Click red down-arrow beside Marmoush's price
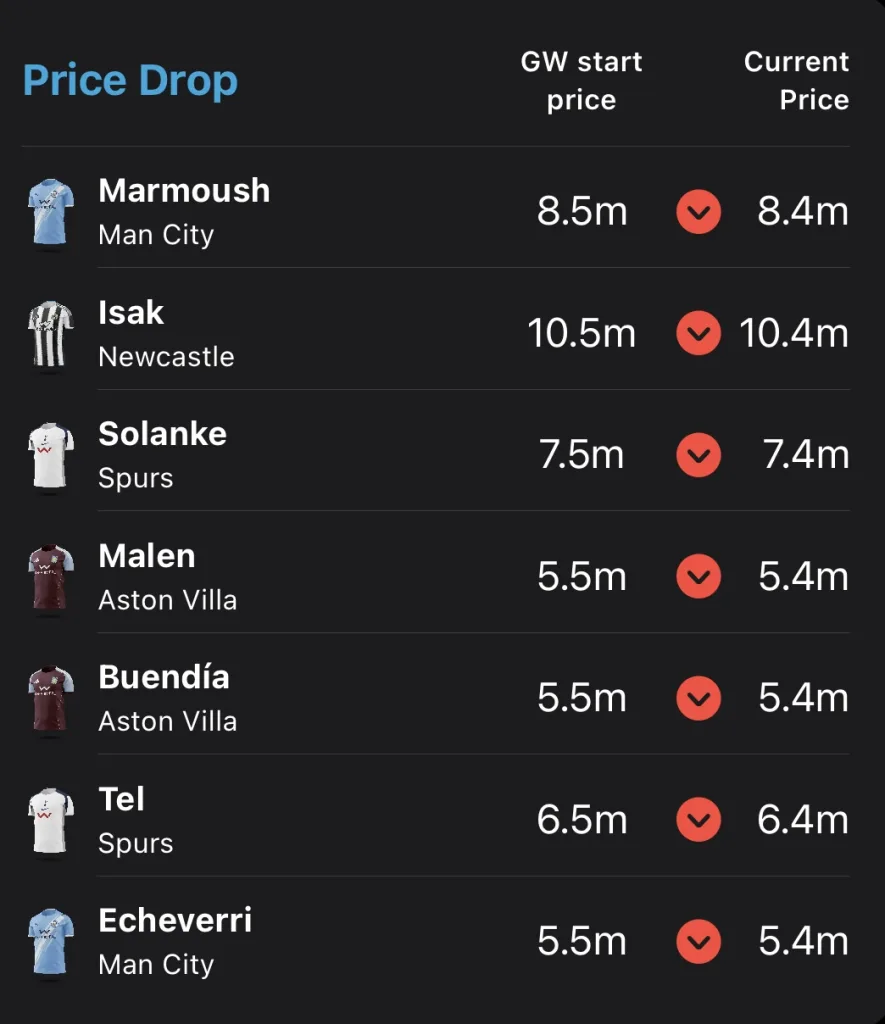This screenshot has width=885, height=1024. pos(698,212)
